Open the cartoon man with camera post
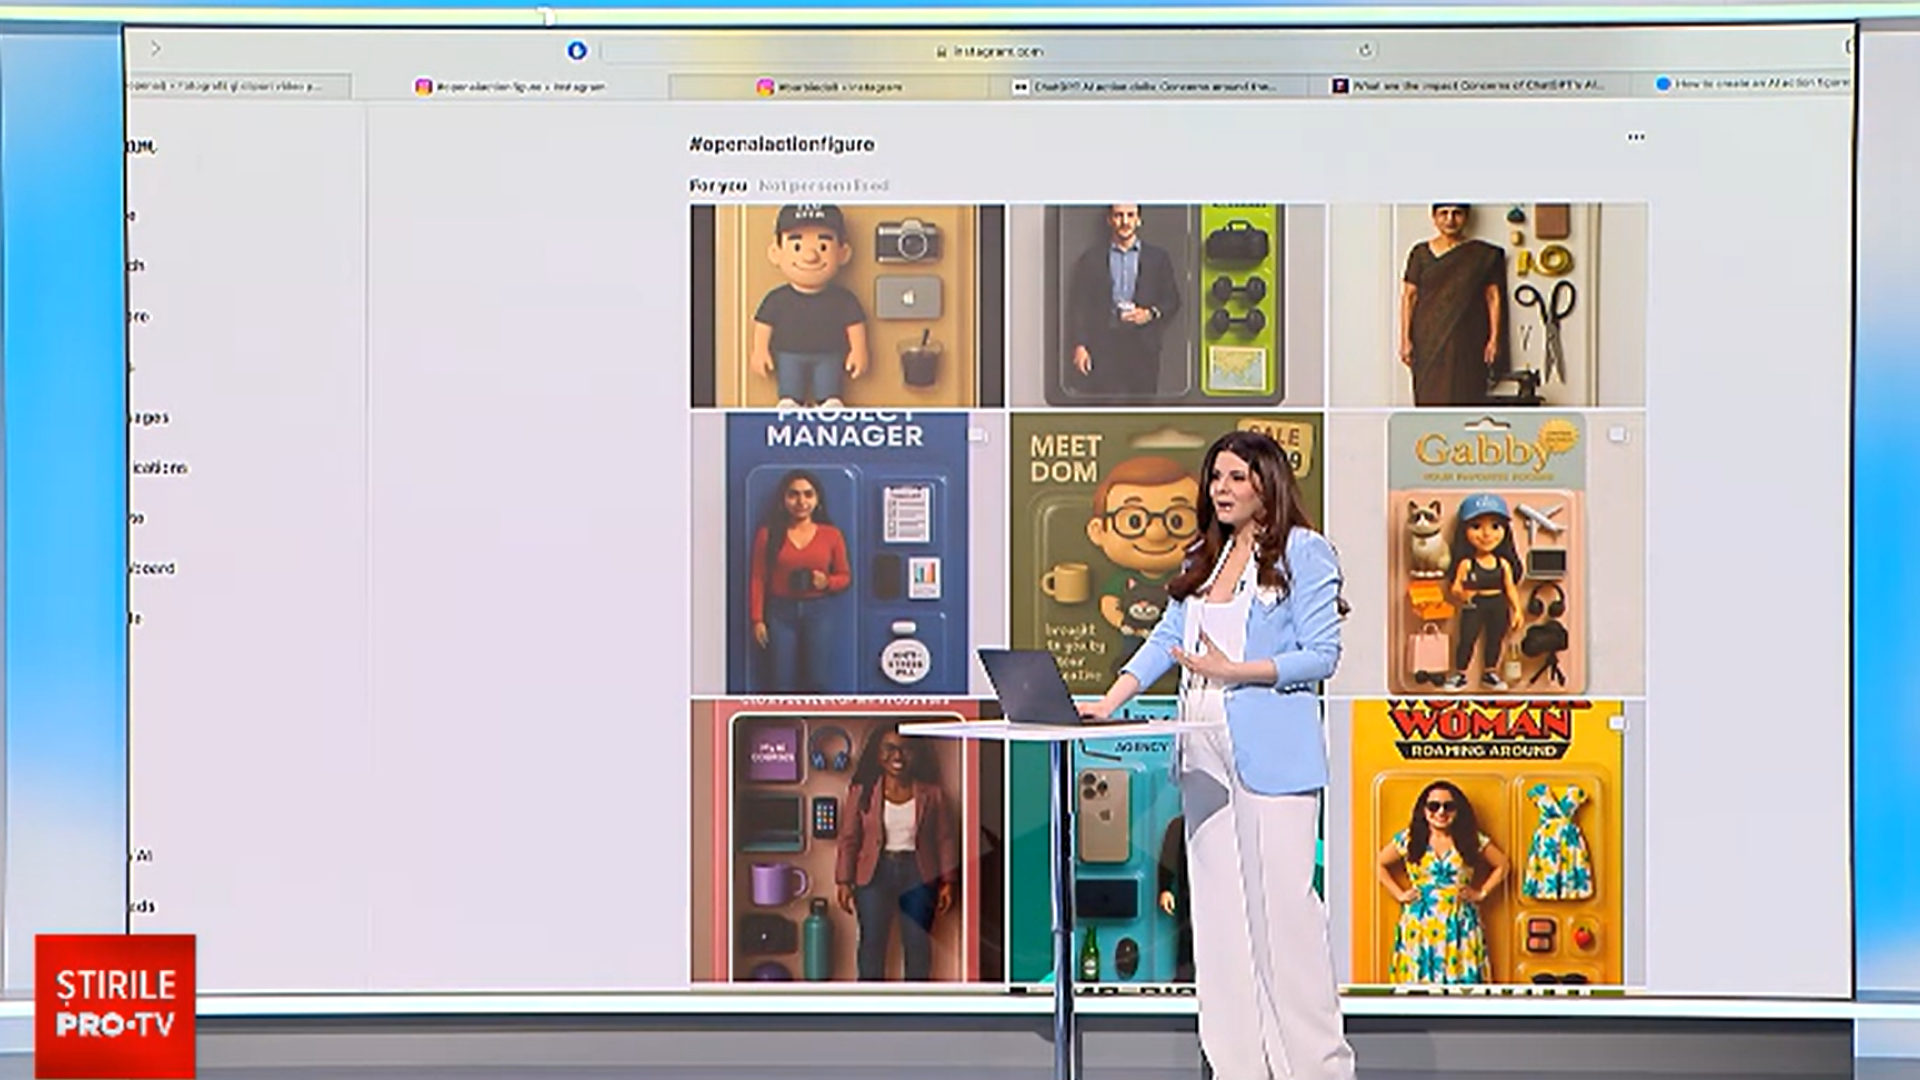 [x=846, y=305]
